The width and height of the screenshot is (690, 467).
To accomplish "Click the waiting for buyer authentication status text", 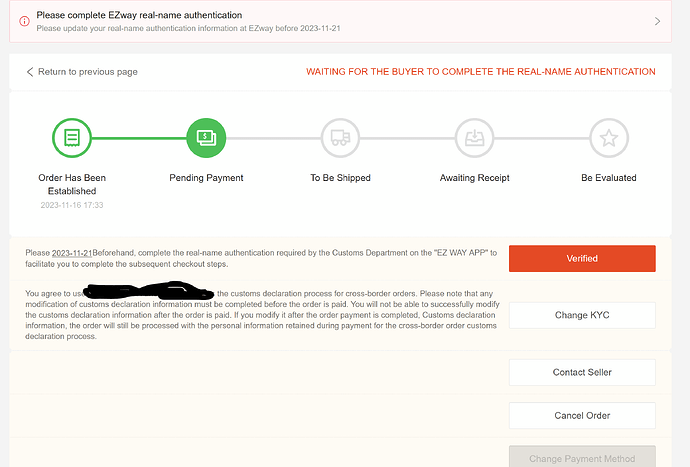I will pos(480,72).
